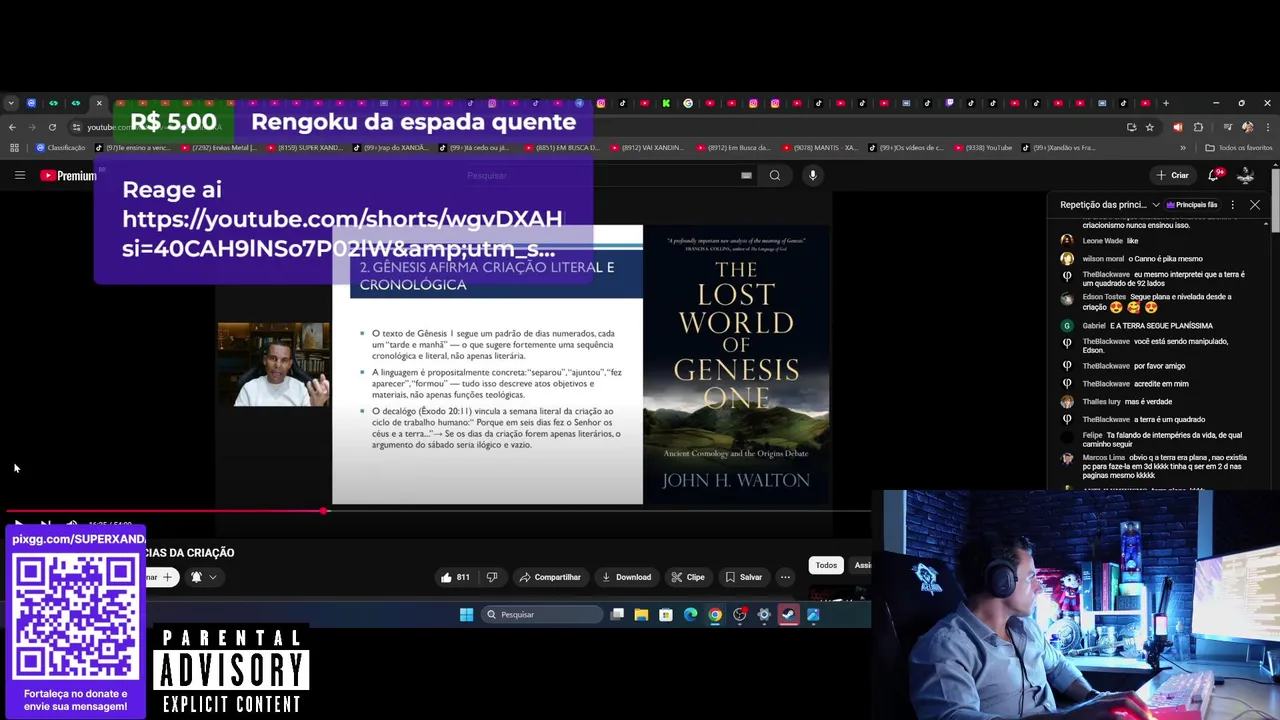Open Chrome media controls icon
Image resolution: width=1280 pixels, height=720 pixels.
[1226, 127]
